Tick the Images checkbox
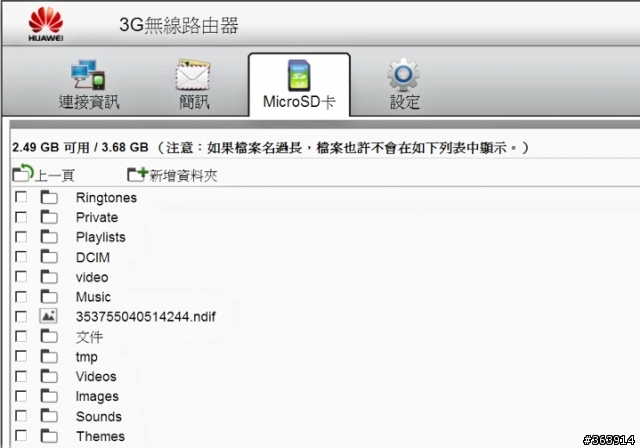Screen dimensions: 640x448 (x=21, y=396)
